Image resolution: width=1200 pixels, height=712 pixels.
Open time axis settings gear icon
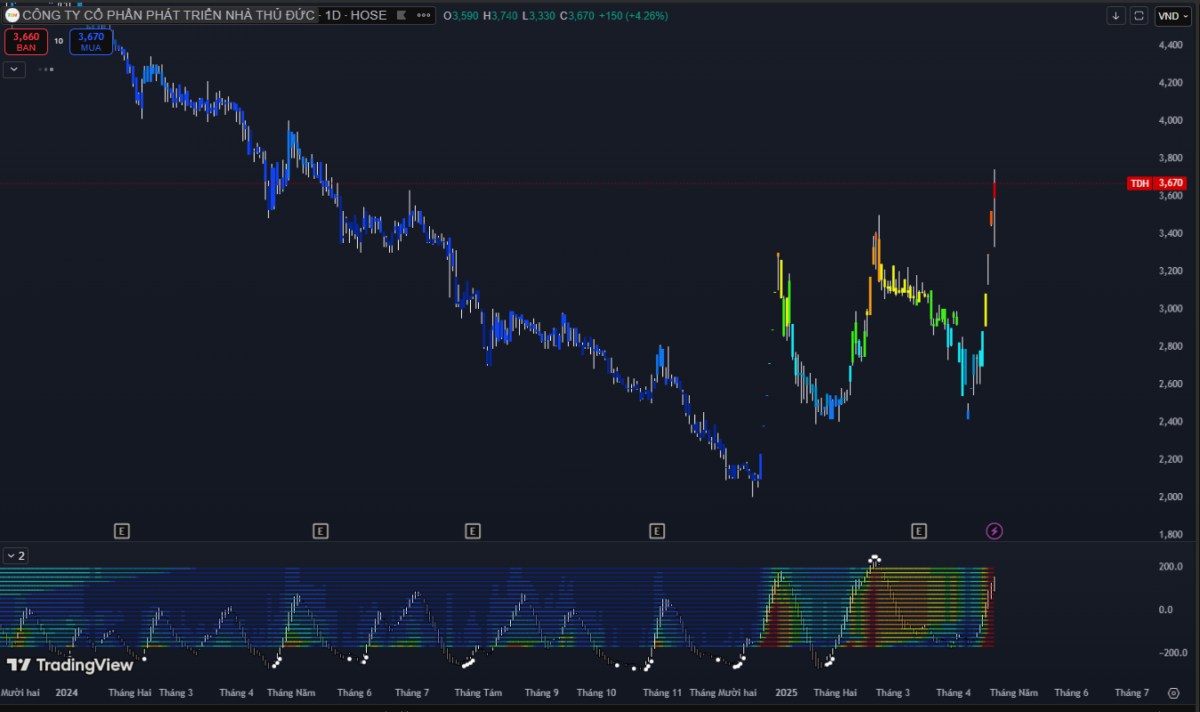coord(1172,692)
